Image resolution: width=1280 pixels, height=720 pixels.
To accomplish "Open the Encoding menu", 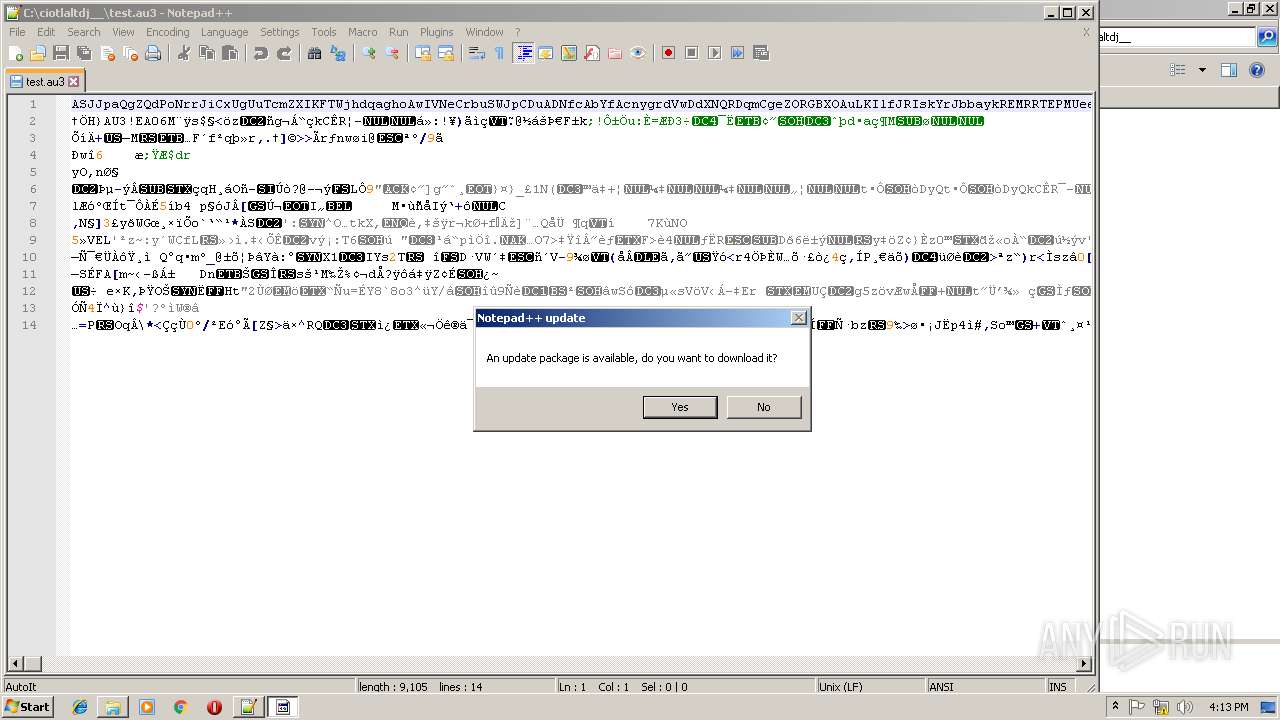I will tap(167, 32).
